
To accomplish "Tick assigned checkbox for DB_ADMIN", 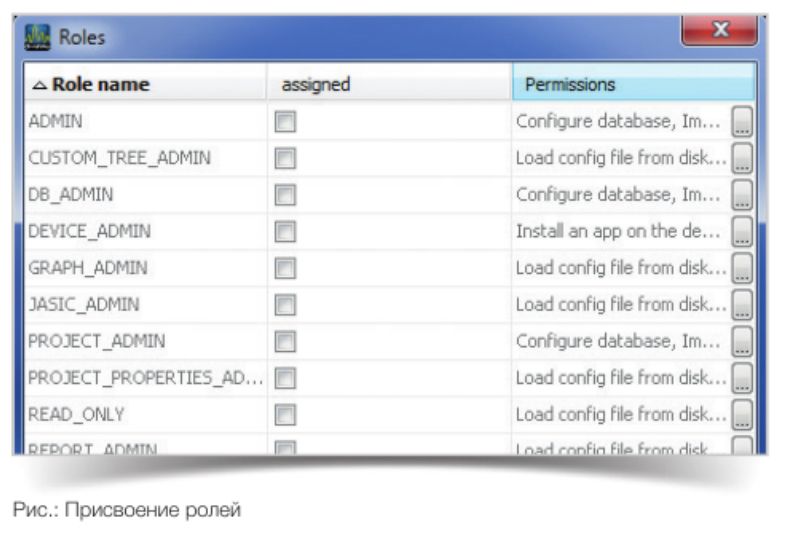I will 286,195.
